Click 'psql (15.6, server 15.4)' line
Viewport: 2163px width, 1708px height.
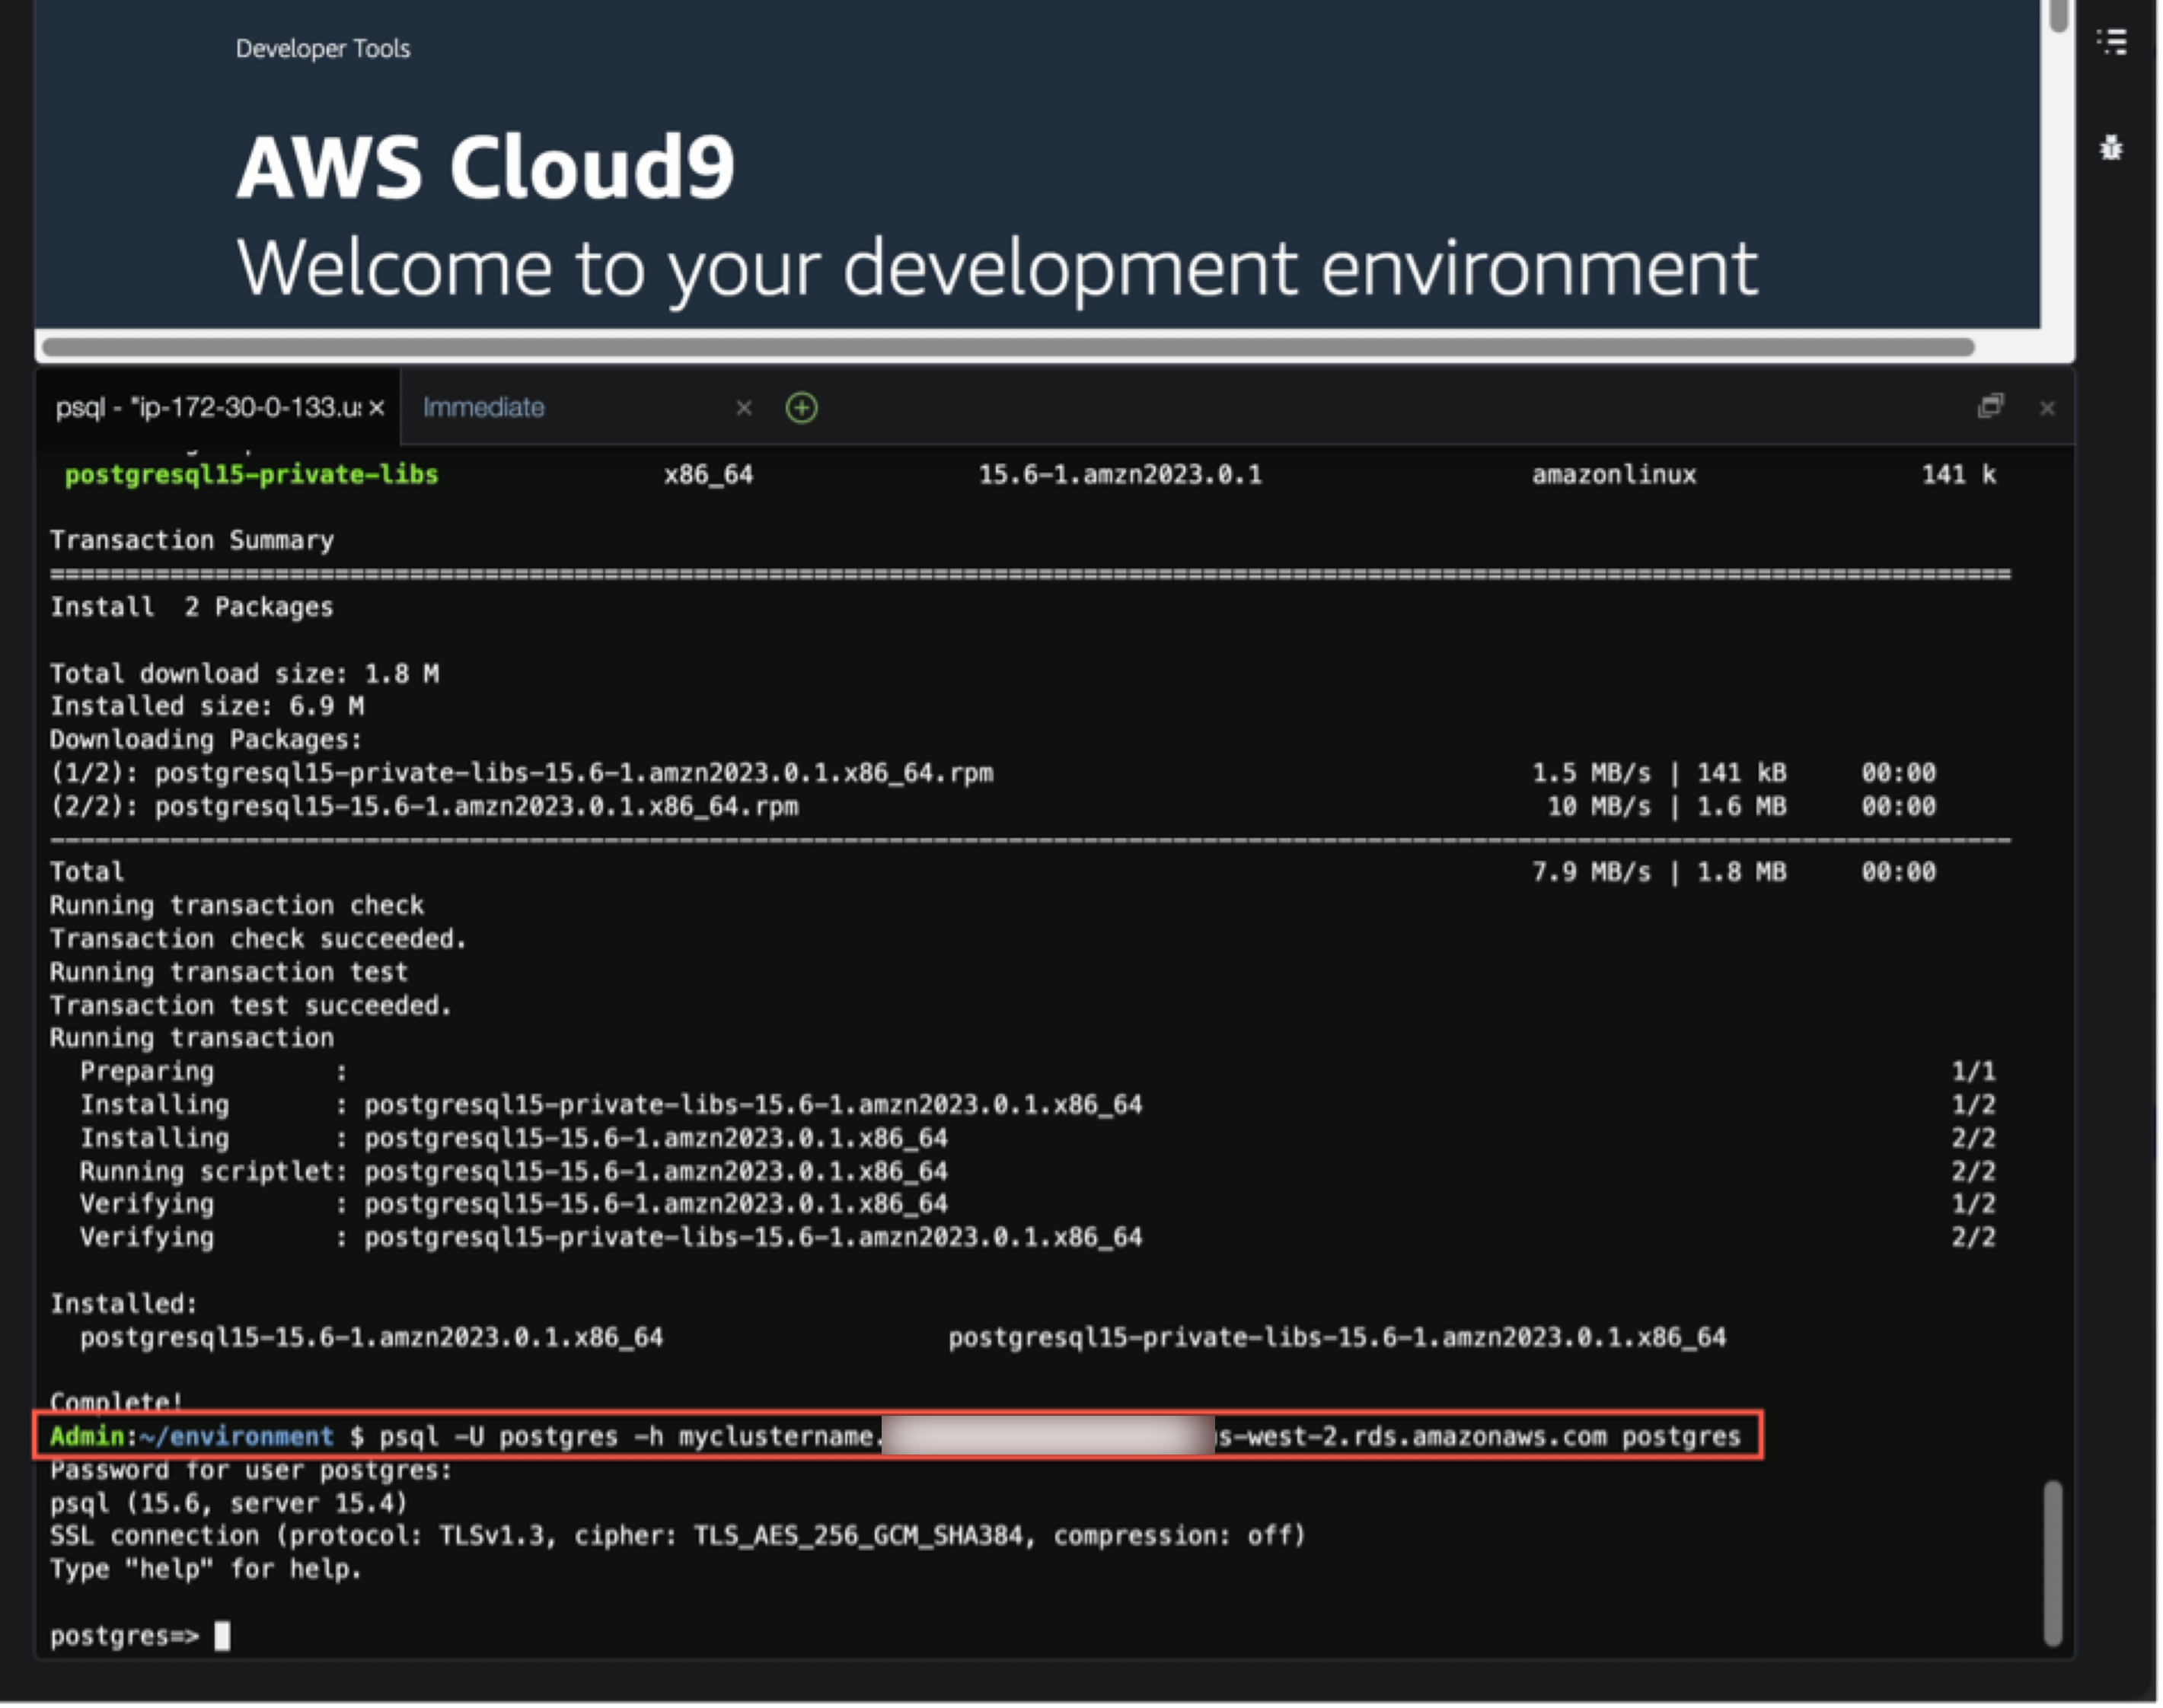tap(229, 1503)
